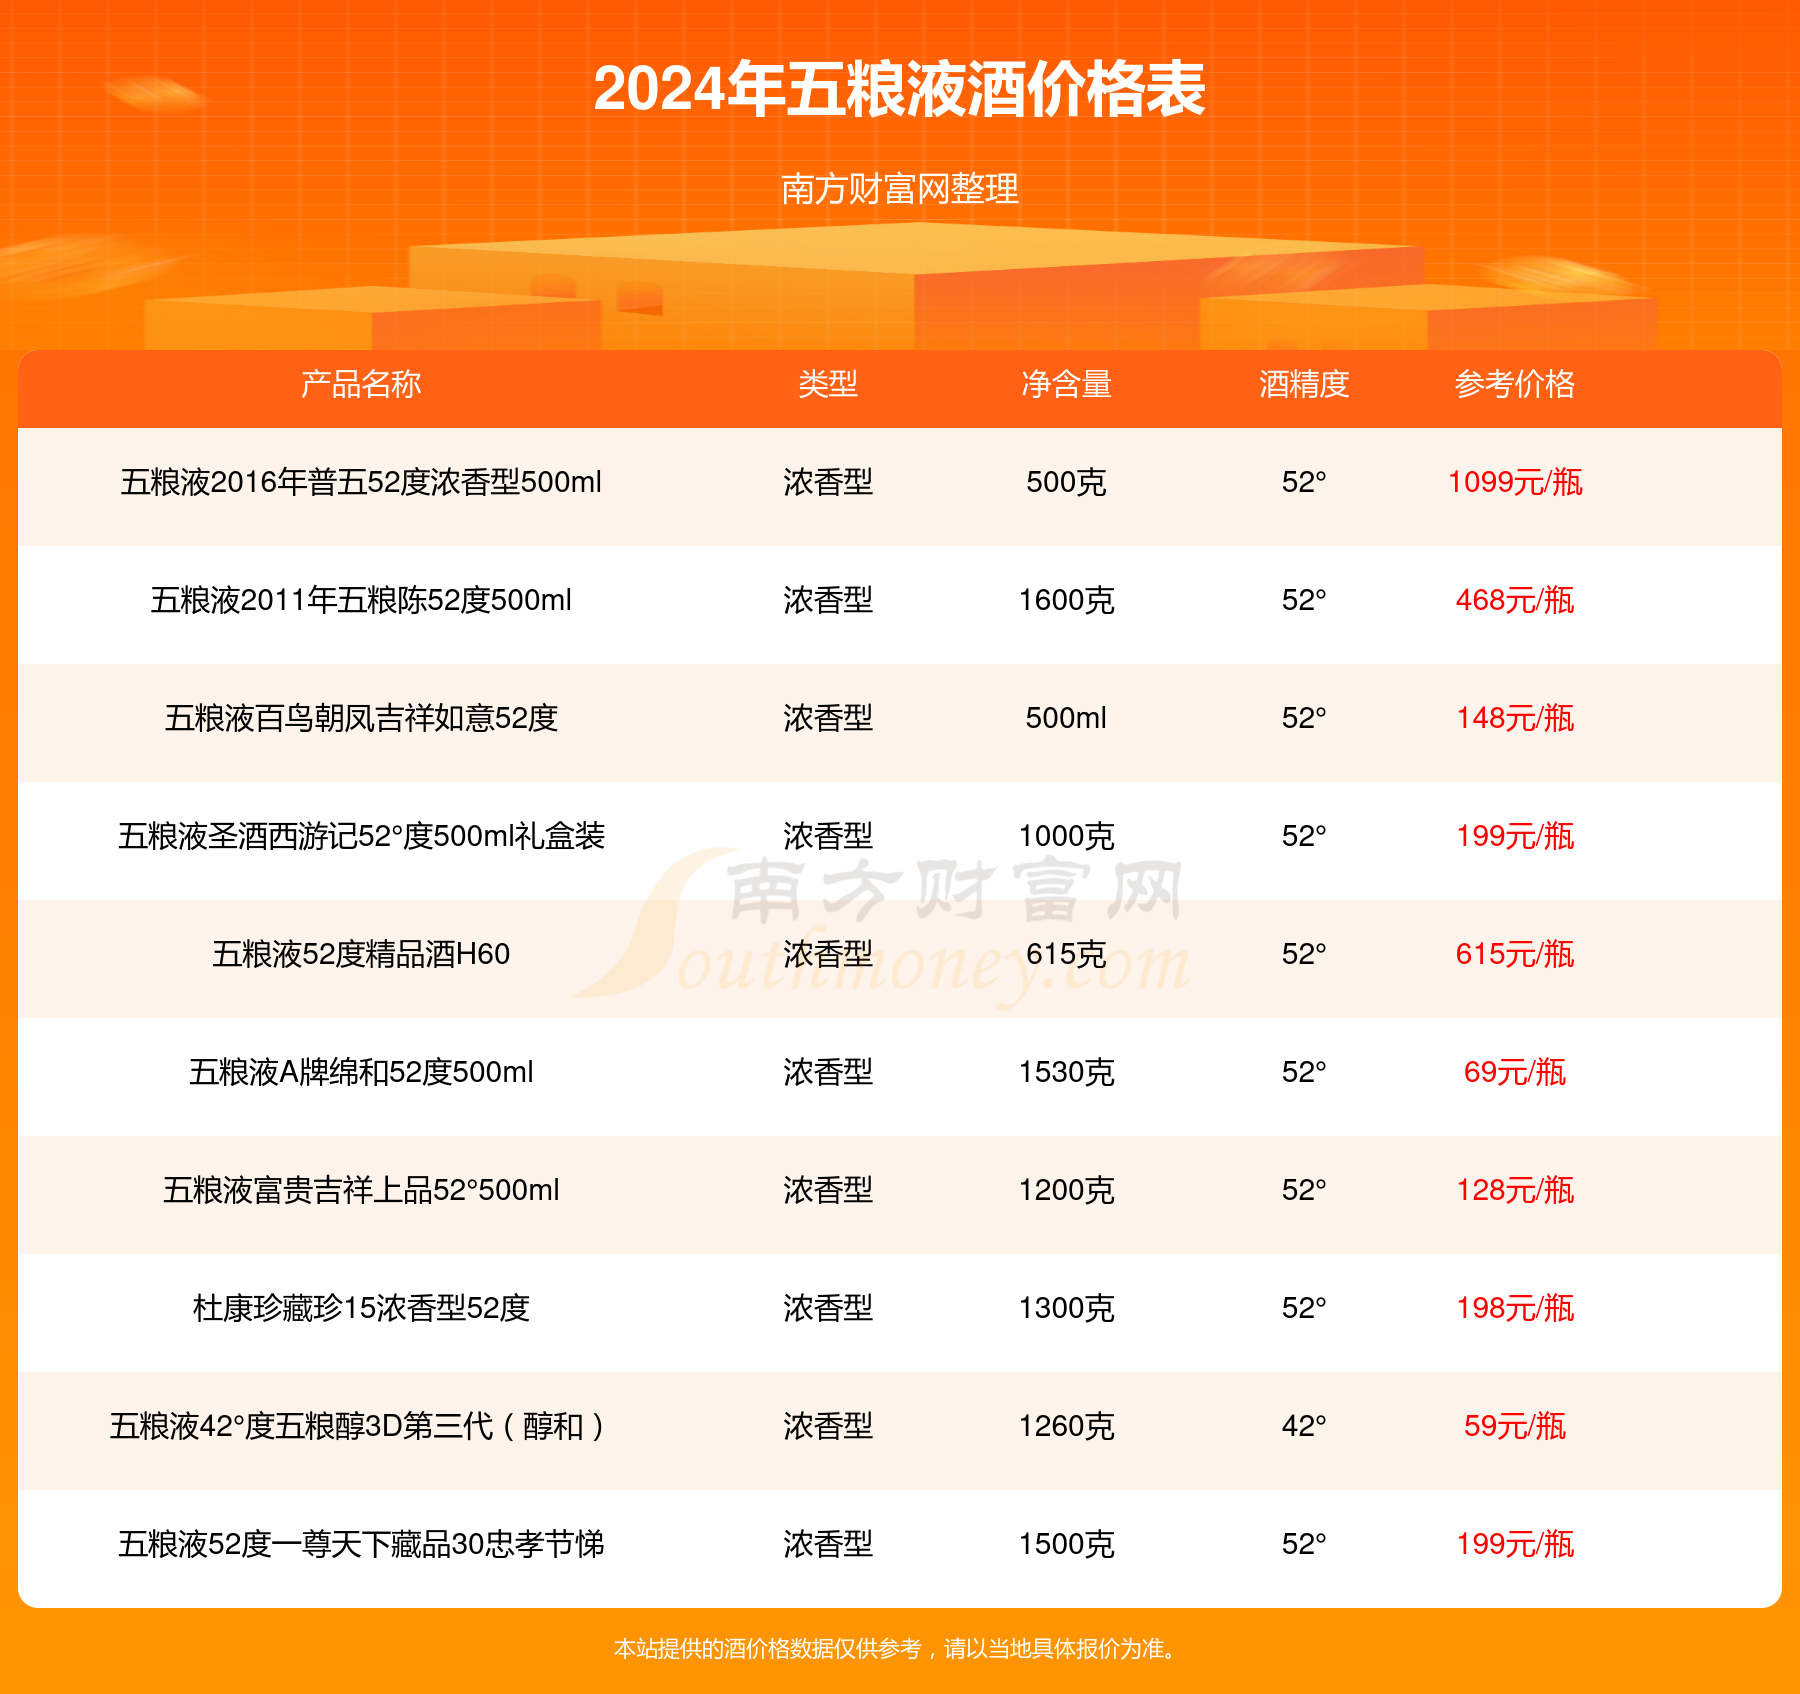Select the 468元/瓶 price cell
Image resolution: width=1800 pixels, height=1694 pixels.
click(x=1515, y=600)
